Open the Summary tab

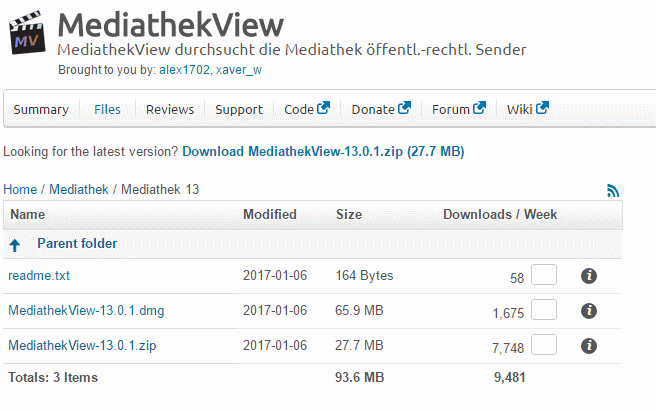tap(41, 110)
